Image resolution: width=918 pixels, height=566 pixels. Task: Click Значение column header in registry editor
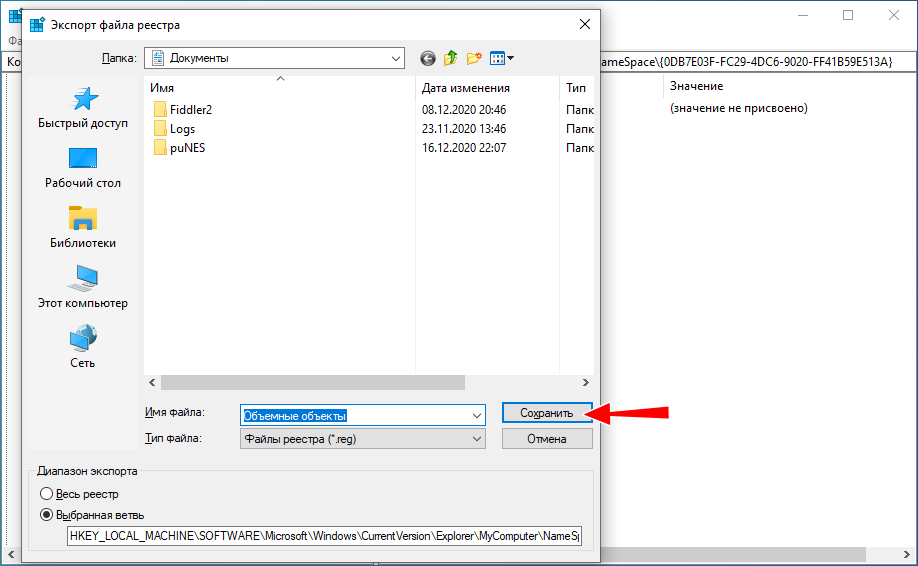click(696, 86)
